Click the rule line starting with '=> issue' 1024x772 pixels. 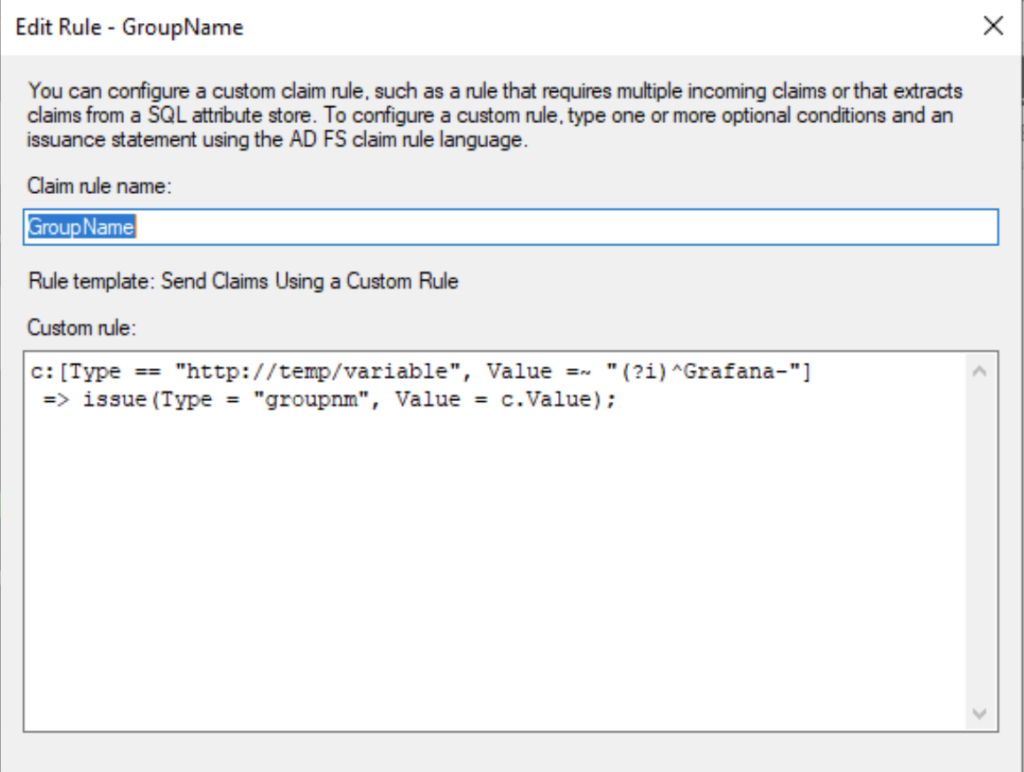pyautogui.click(x=329, y=399)
